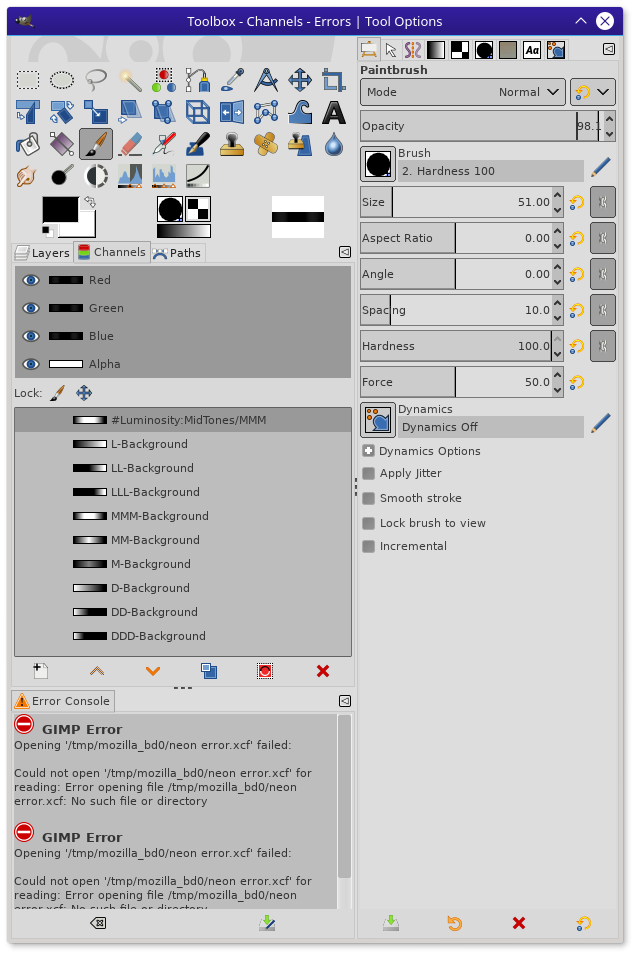Reset Force to default value
Viewport: 636px width, 956px height.
tap(577, 382)
